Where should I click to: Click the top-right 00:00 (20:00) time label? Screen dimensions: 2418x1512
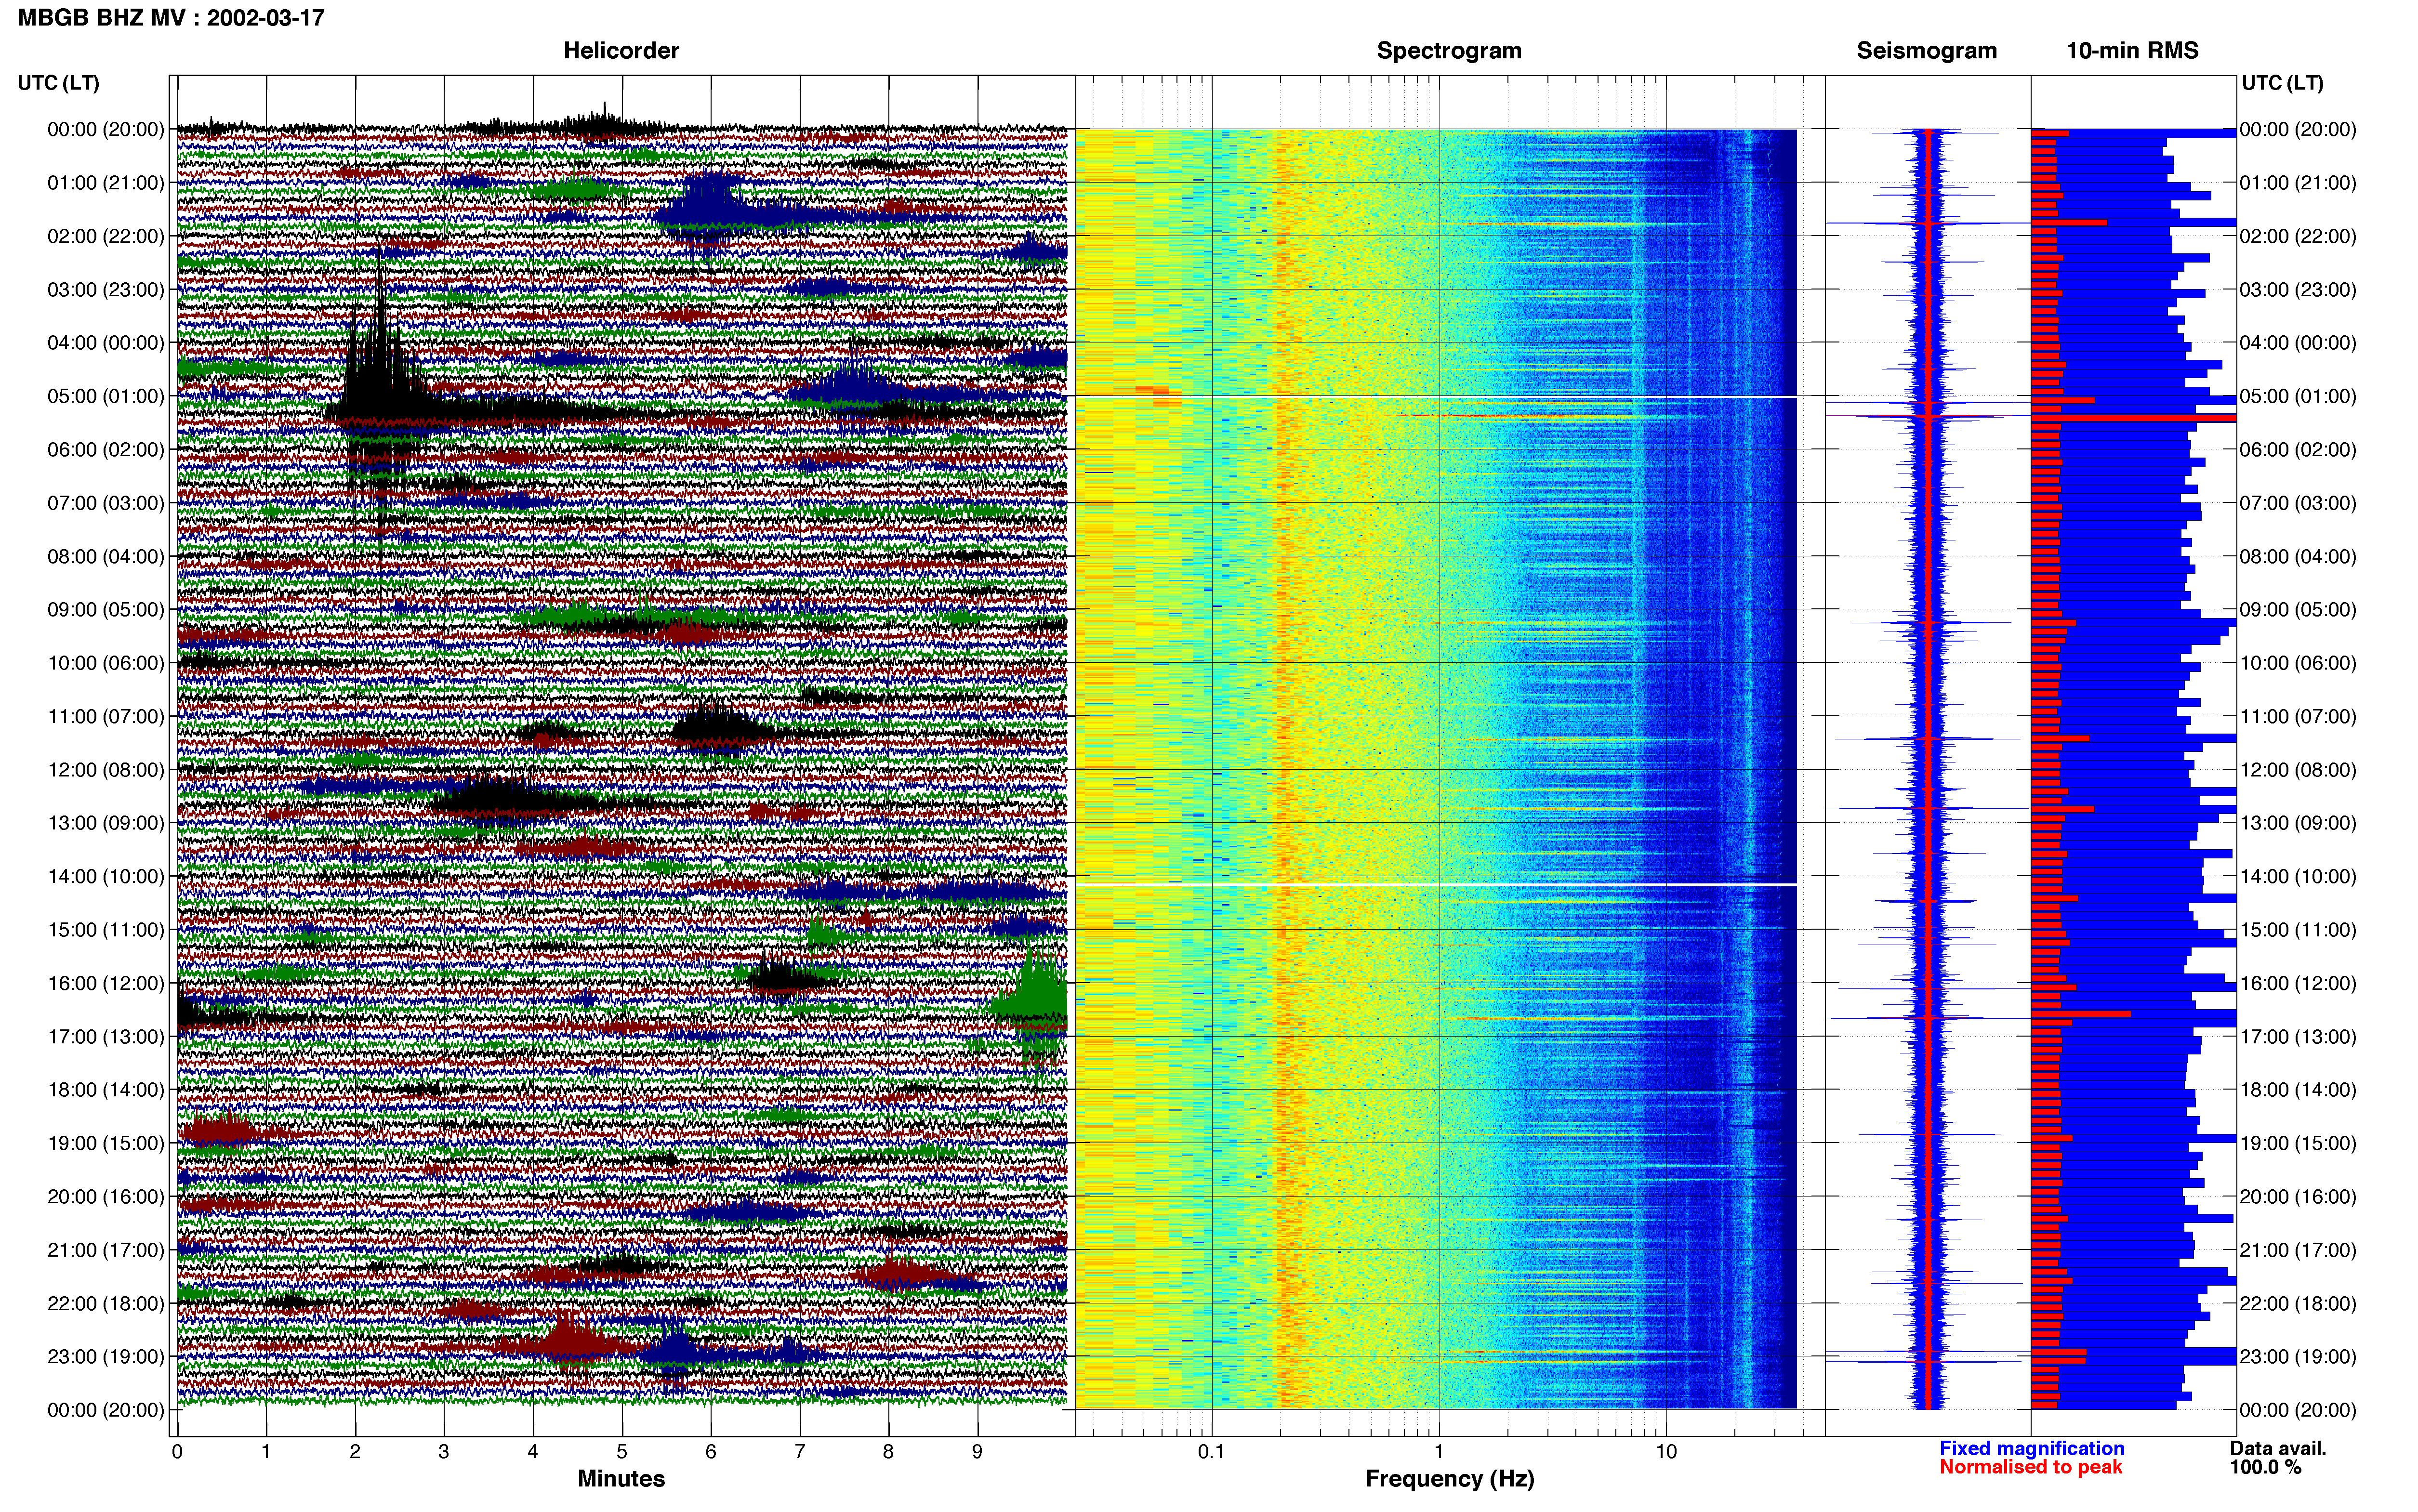pyautogui.click(x=2298, y=129)
